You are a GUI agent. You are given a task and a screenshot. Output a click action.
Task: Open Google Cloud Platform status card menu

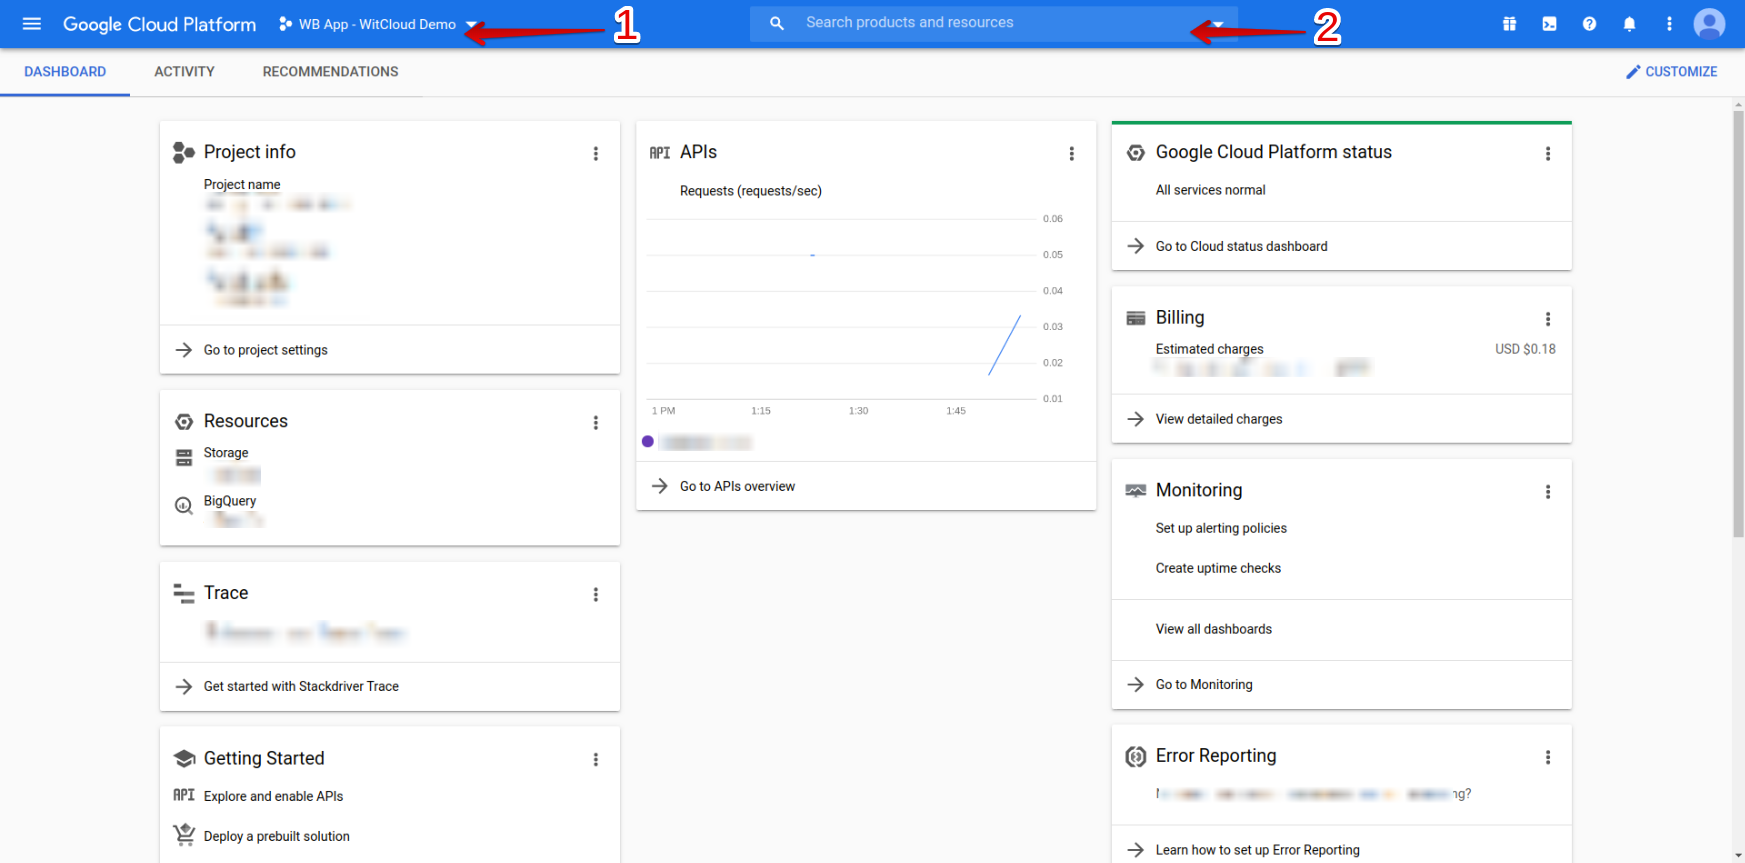point(1548,154)
